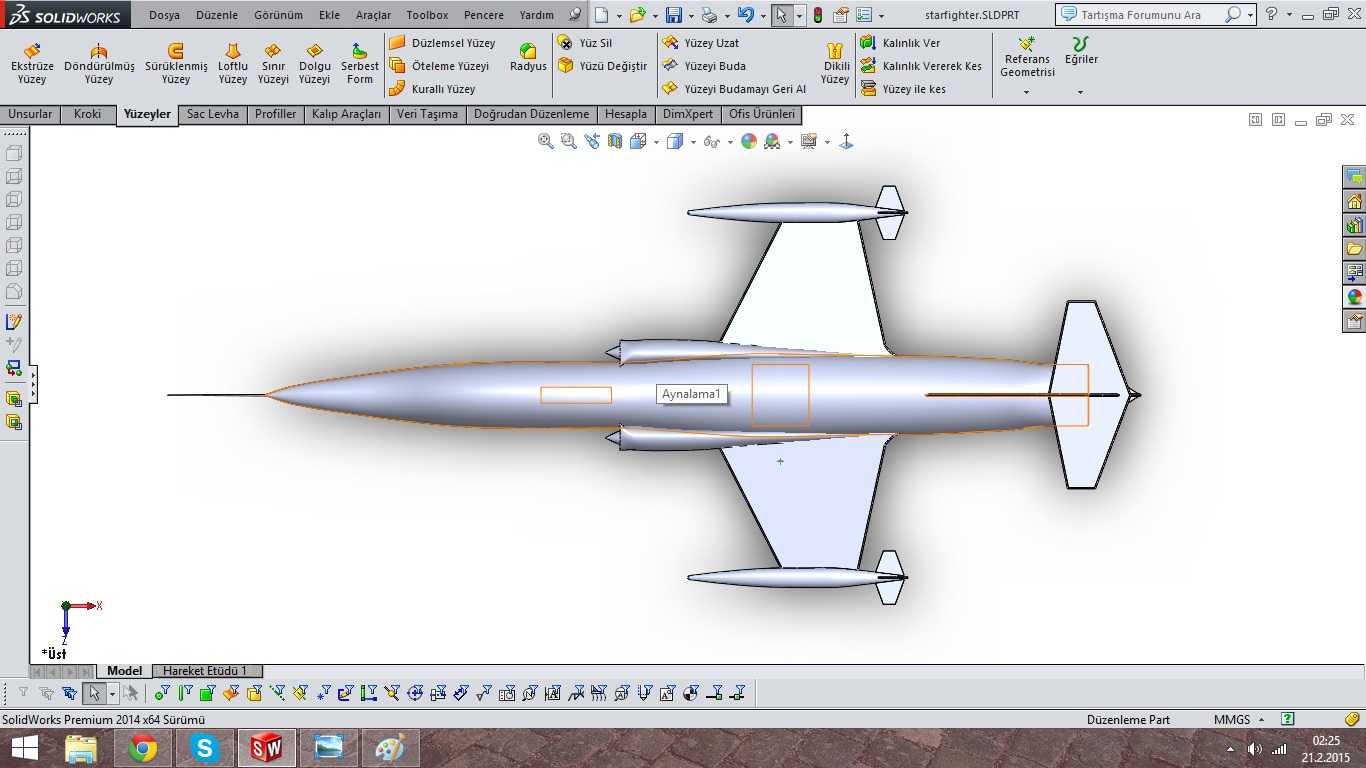
Task: Click the Save disk icon
Action: click(x=674, y=15)
